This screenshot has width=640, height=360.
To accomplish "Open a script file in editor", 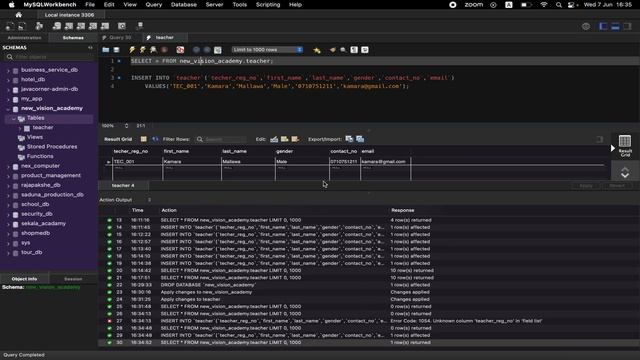I will [106, 50].
